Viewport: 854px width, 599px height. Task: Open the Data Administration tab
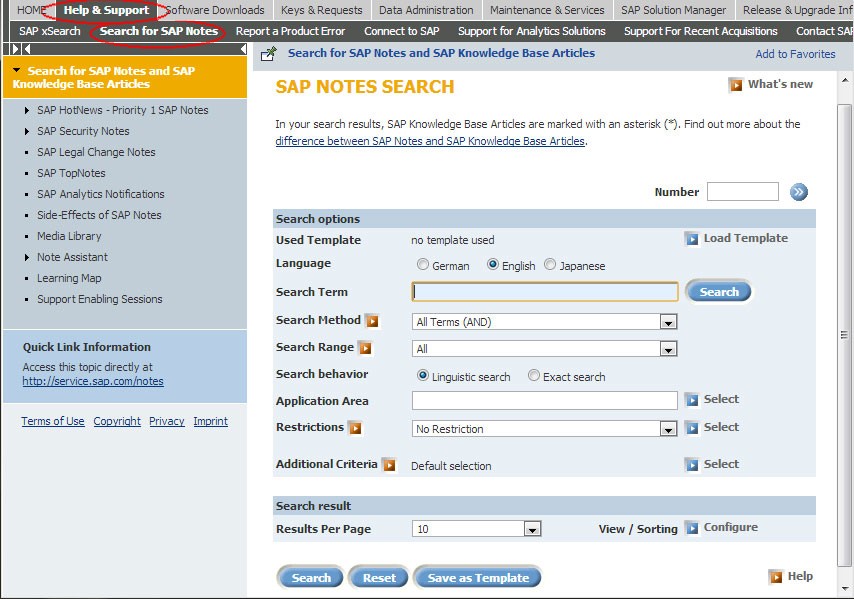point(426,10)
